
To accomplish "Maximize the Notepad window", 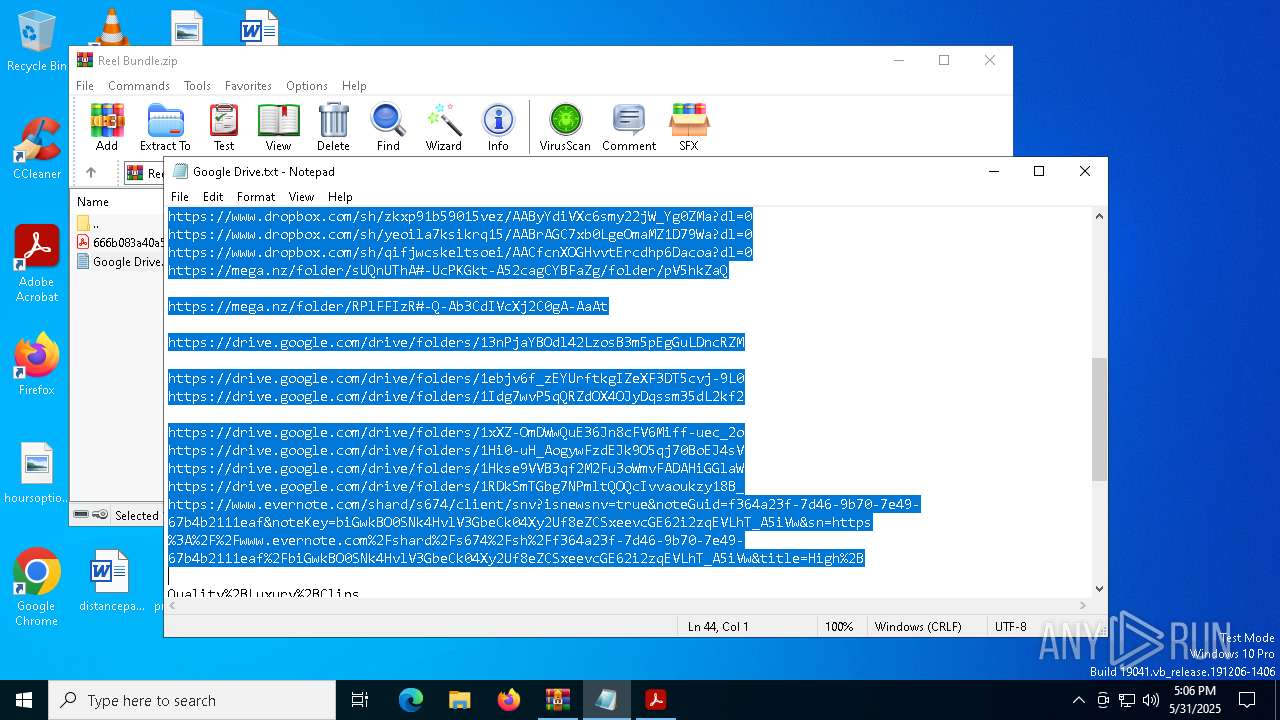I will [x=1039, y=171].
